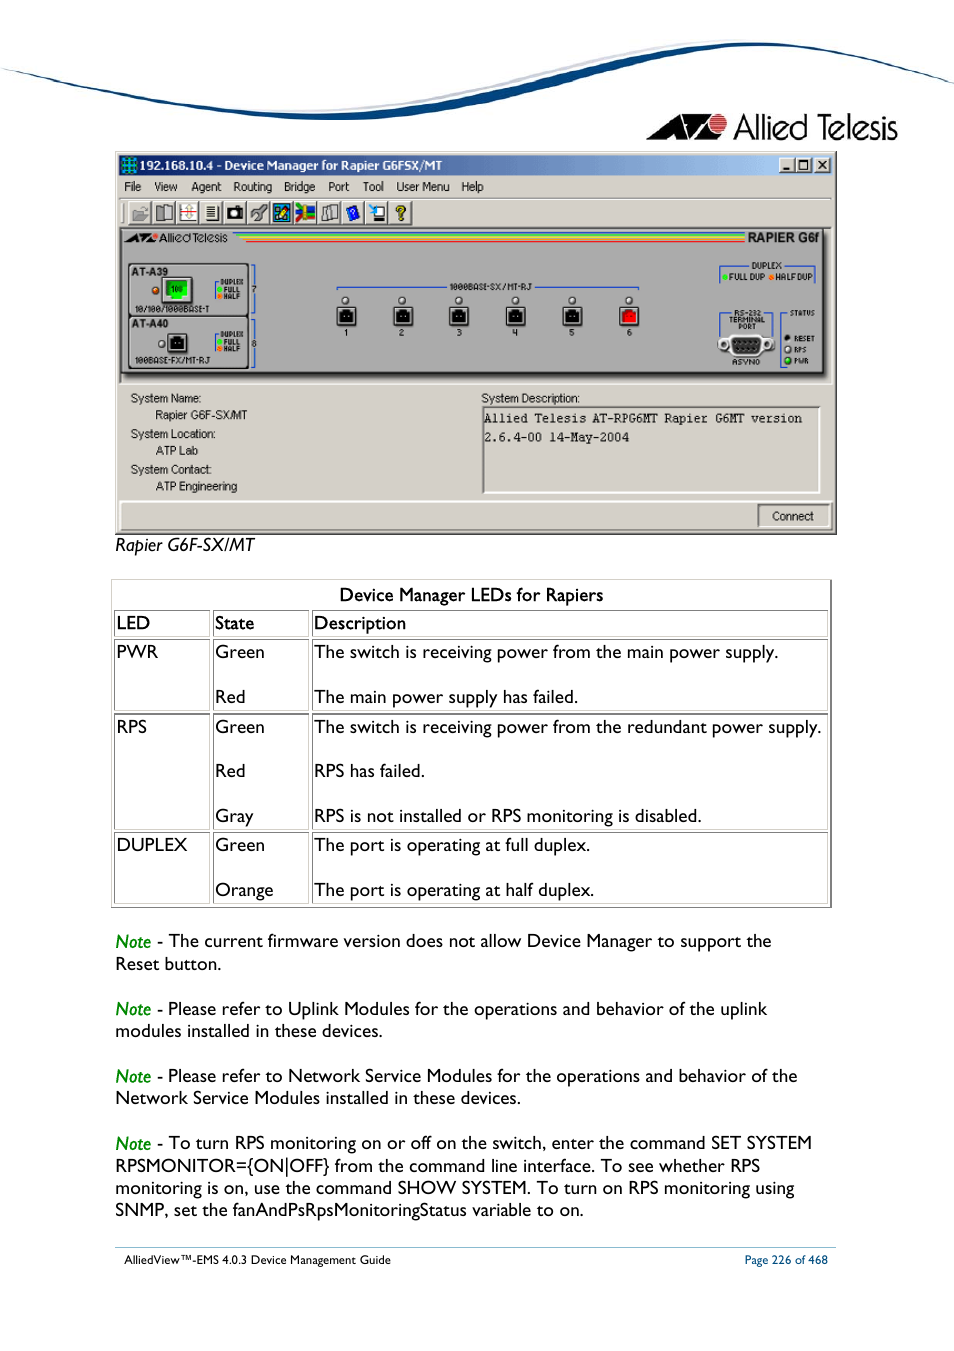
Task: Click the Allied Telesis logo in the page header
Action: point(772,127)
